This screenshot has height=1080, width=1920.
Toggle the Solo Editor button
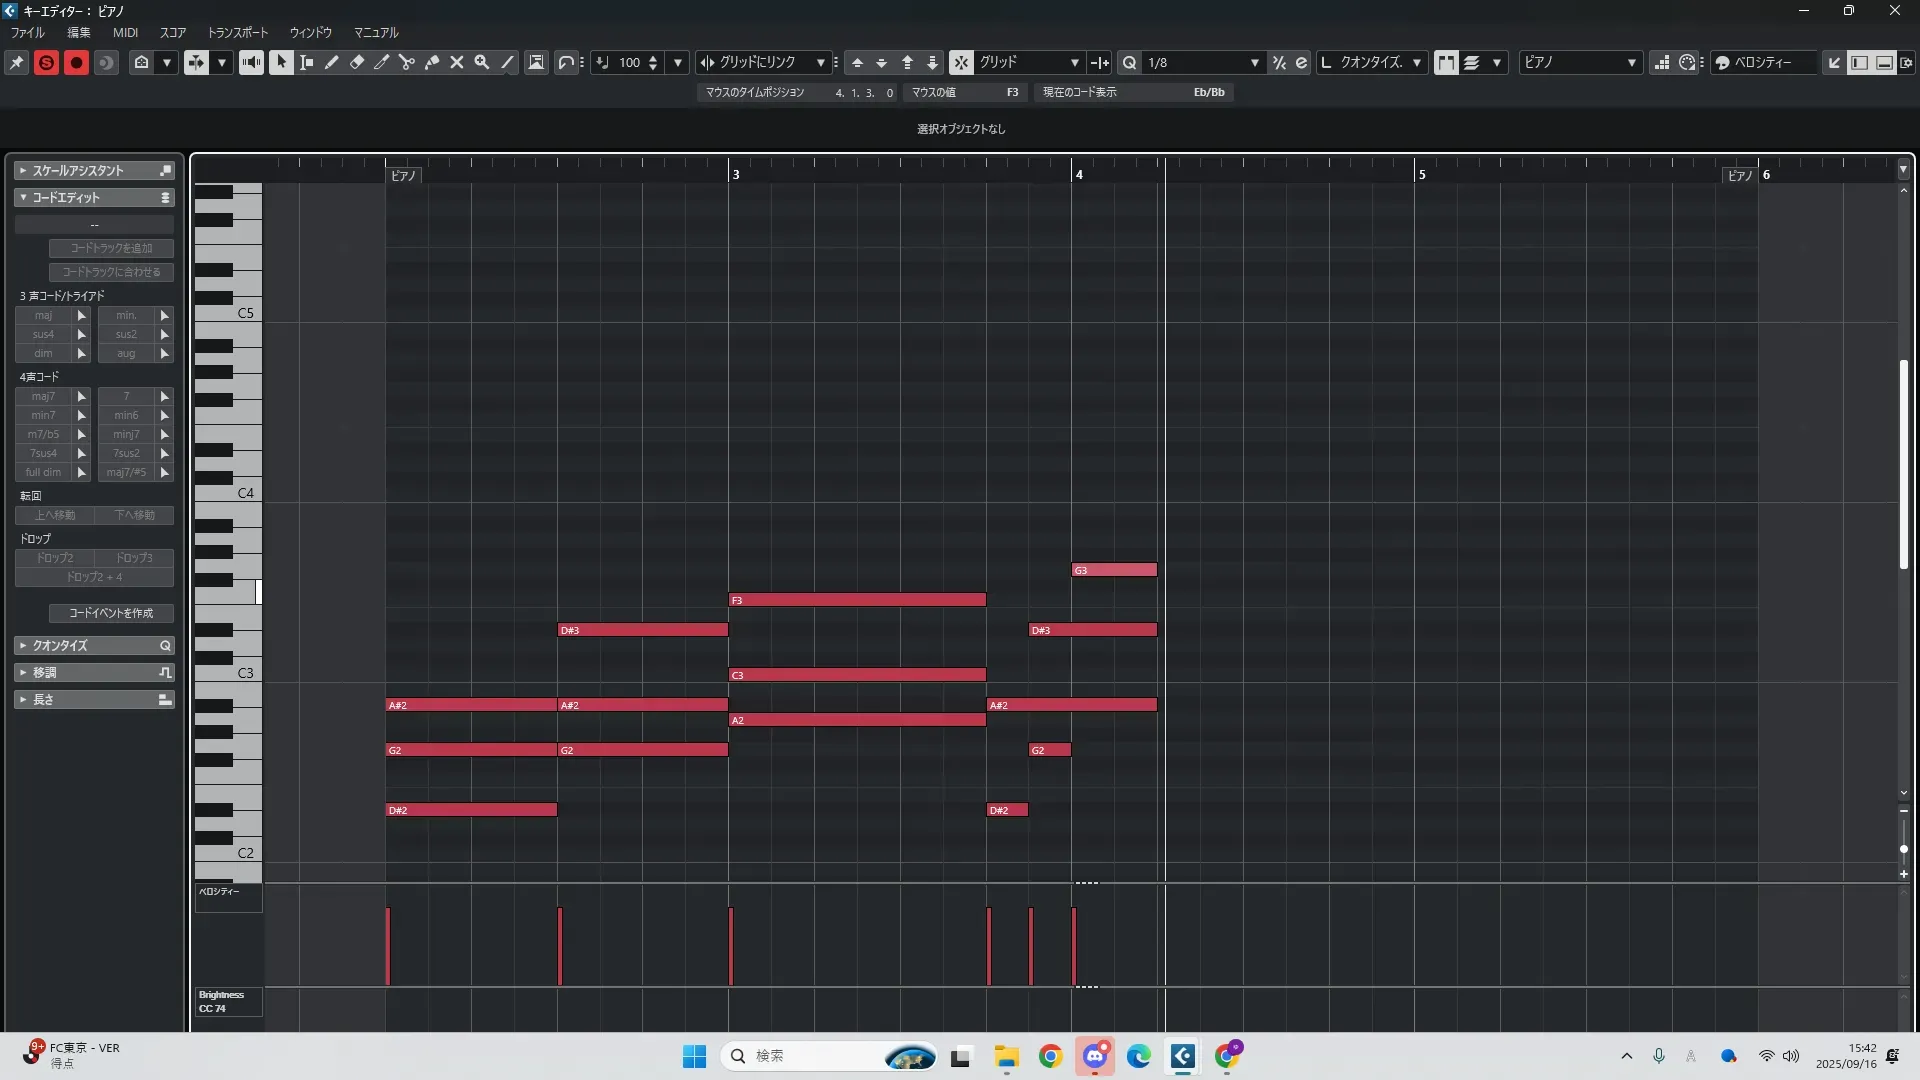[x=46, y=62]
